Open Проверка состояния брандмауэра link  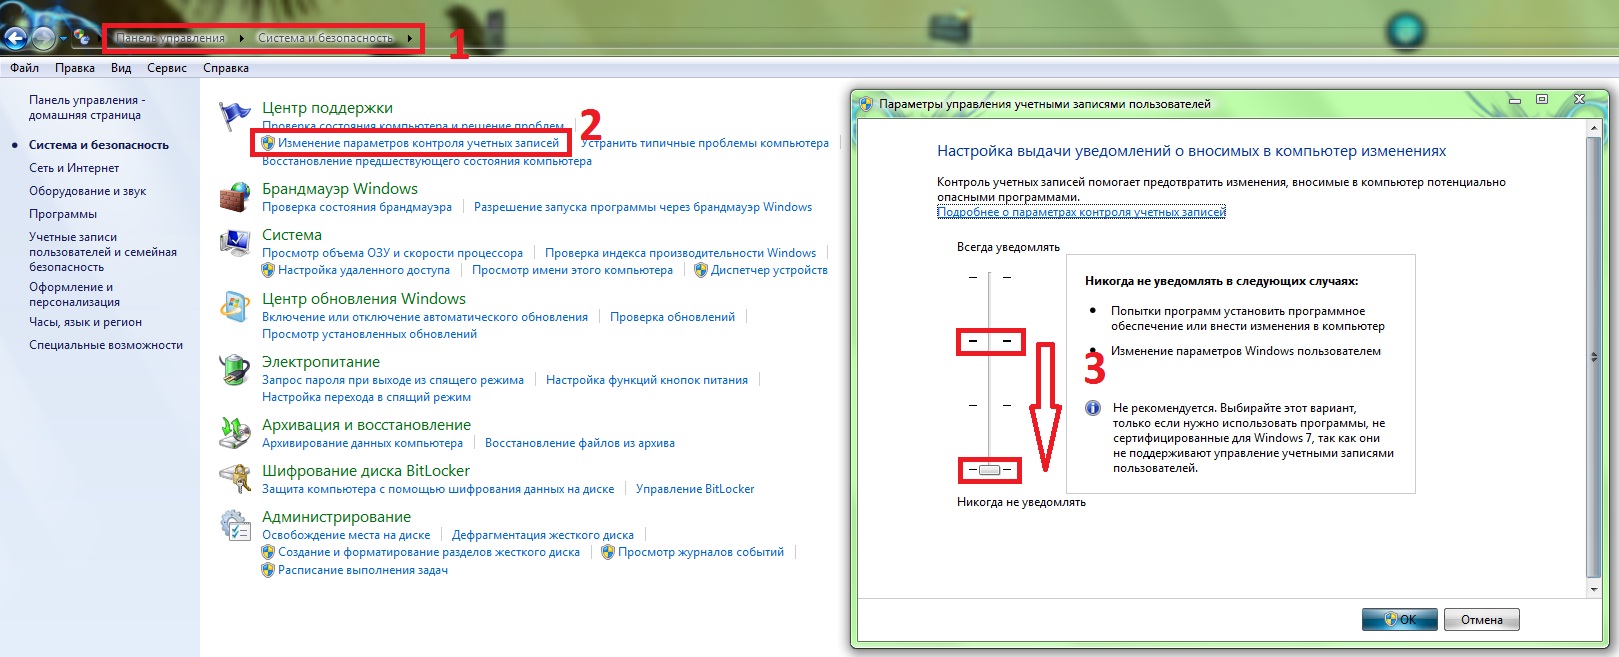pyautogui.click(x=357, y=207)
